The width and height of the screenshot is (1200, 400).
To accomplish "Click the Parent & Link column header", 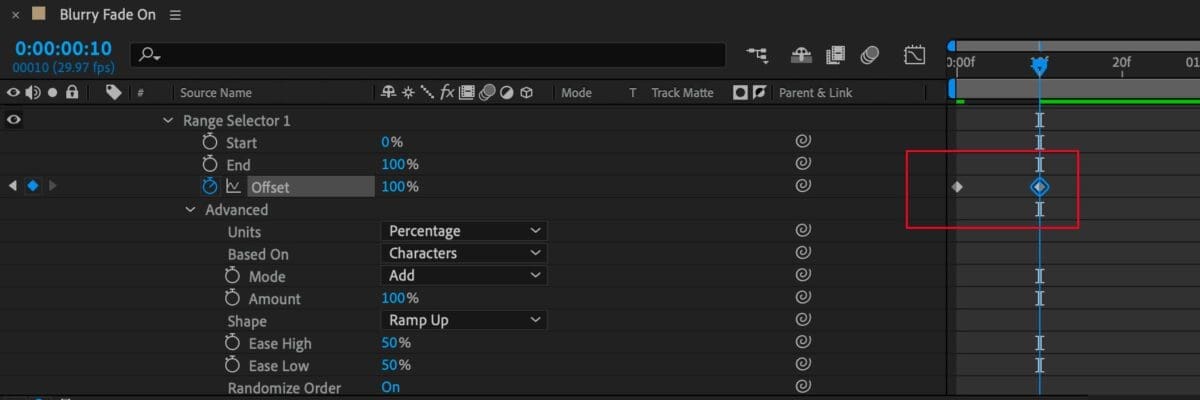I will click(816, 93).
